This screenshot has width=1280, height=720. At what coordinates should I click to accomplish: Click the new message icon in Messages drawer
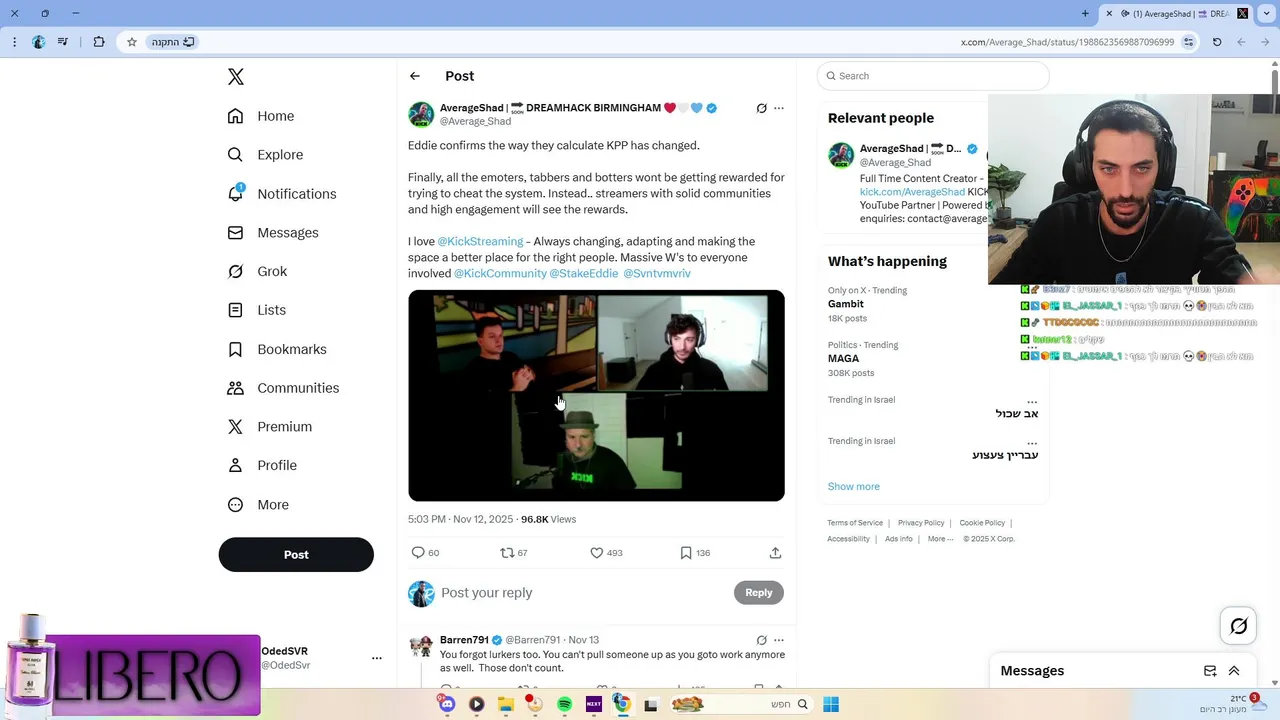tap(1210, 671)
